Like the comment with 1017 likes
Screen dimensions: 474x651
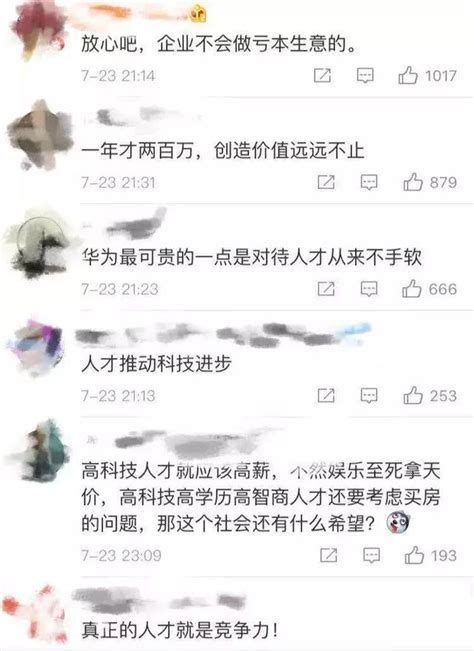[x=408, y=75]
